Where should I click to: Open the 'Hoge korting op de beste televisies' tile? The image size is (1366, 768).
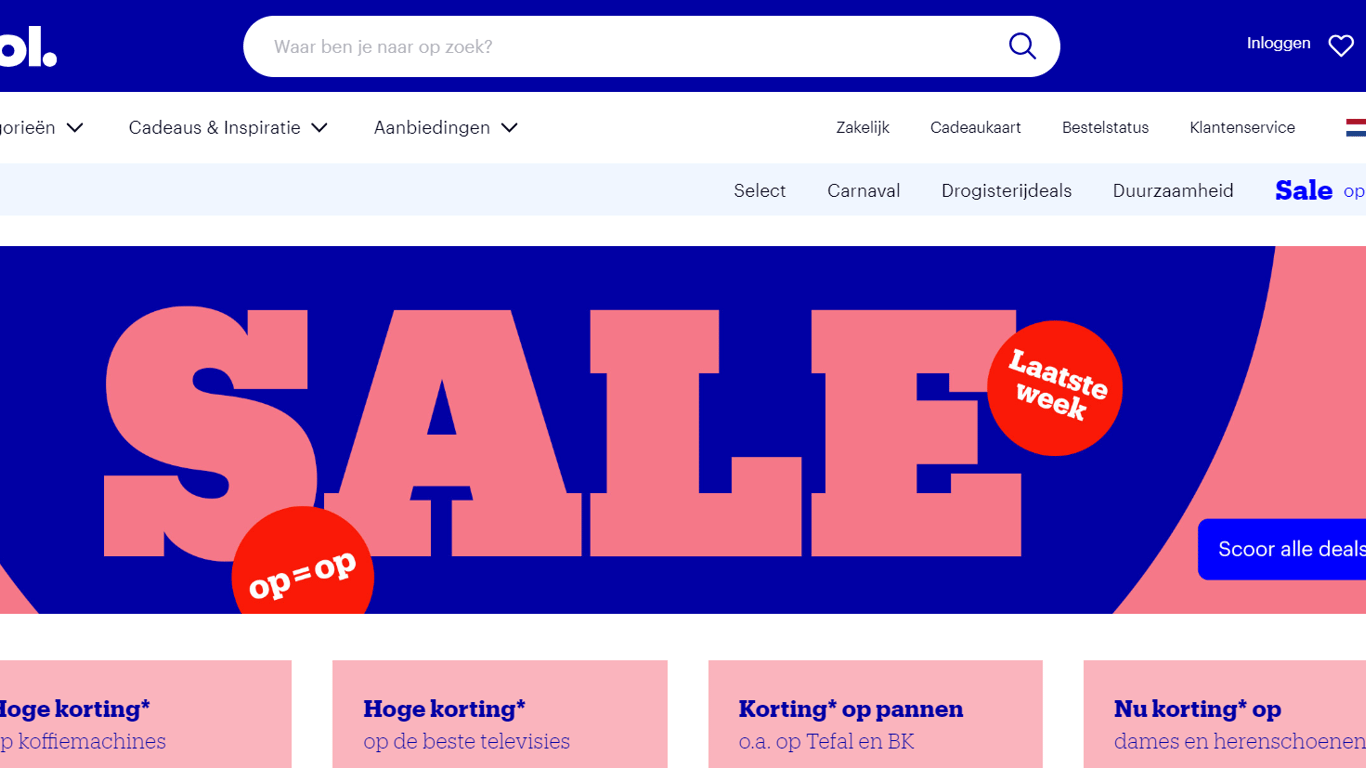coord(500,714)
